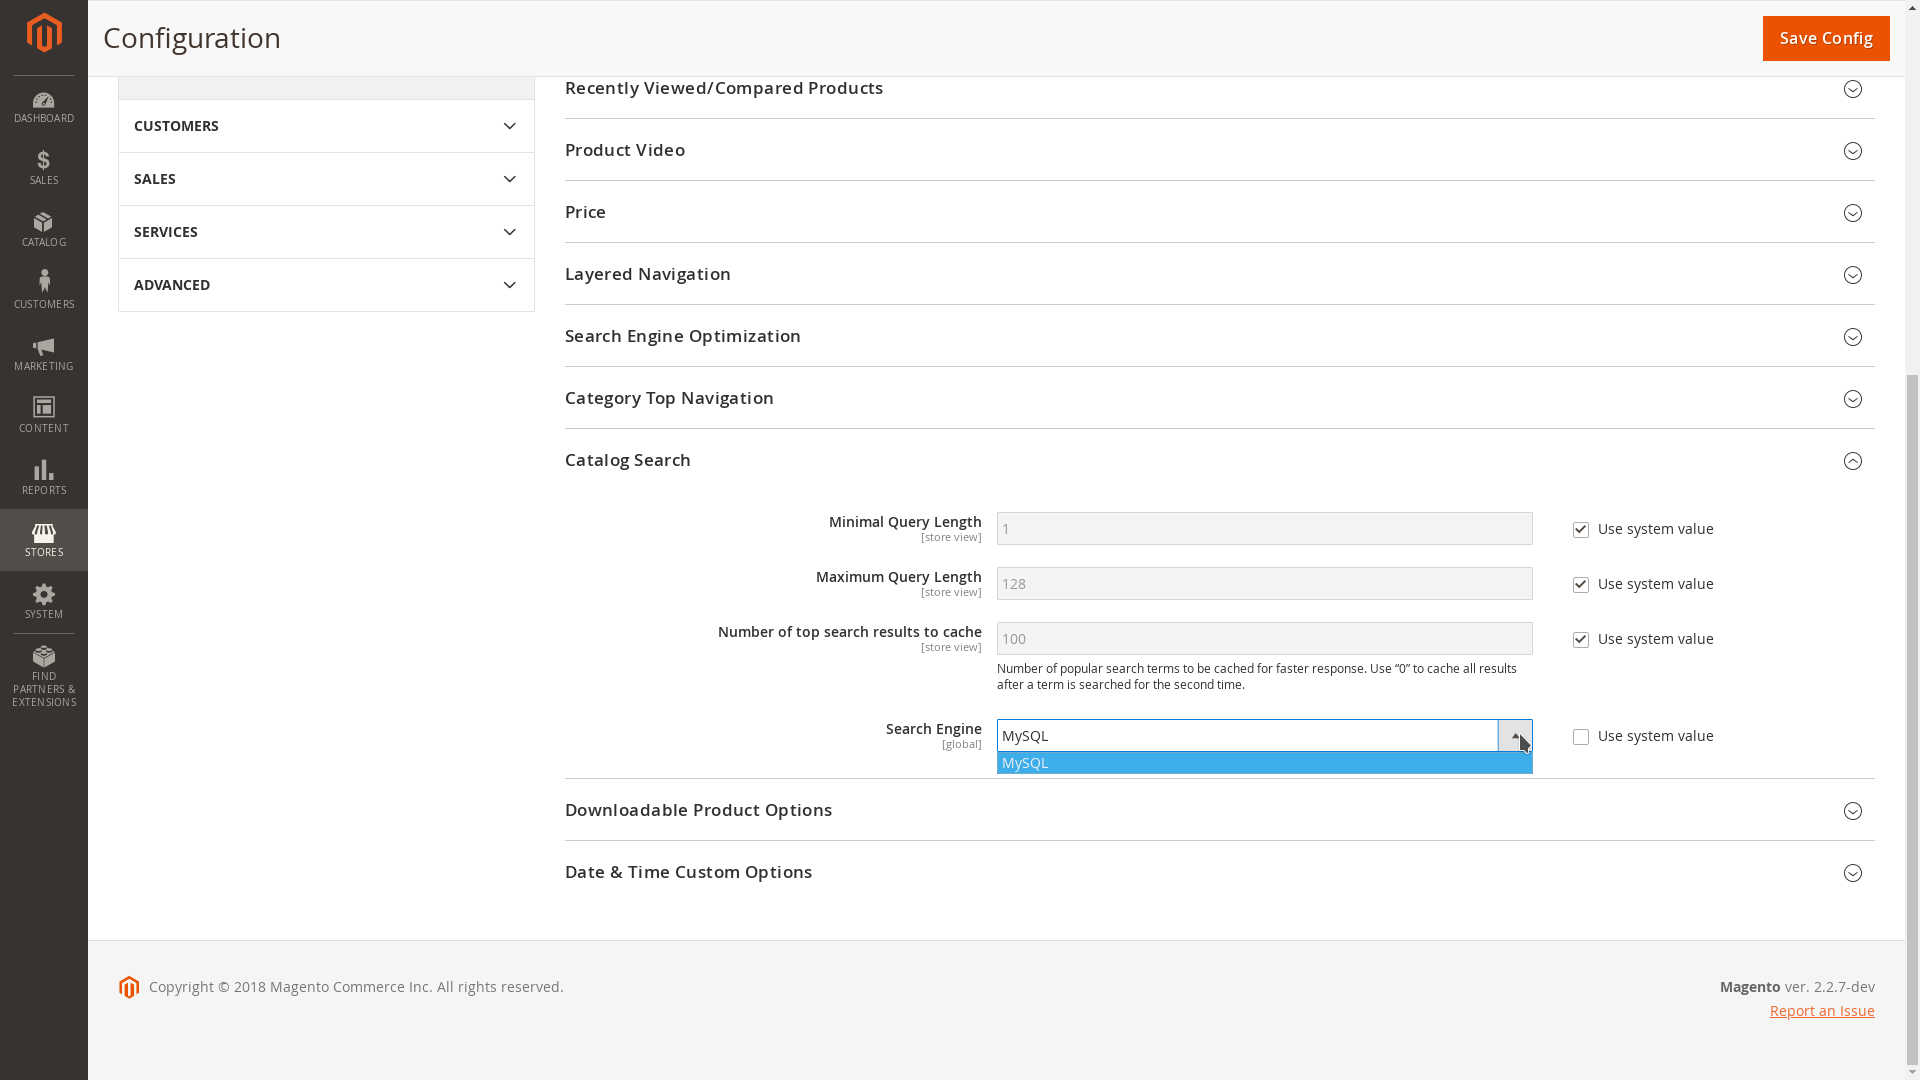
Task: Open the Sales dollar icon menu
Action: (44, 168)
